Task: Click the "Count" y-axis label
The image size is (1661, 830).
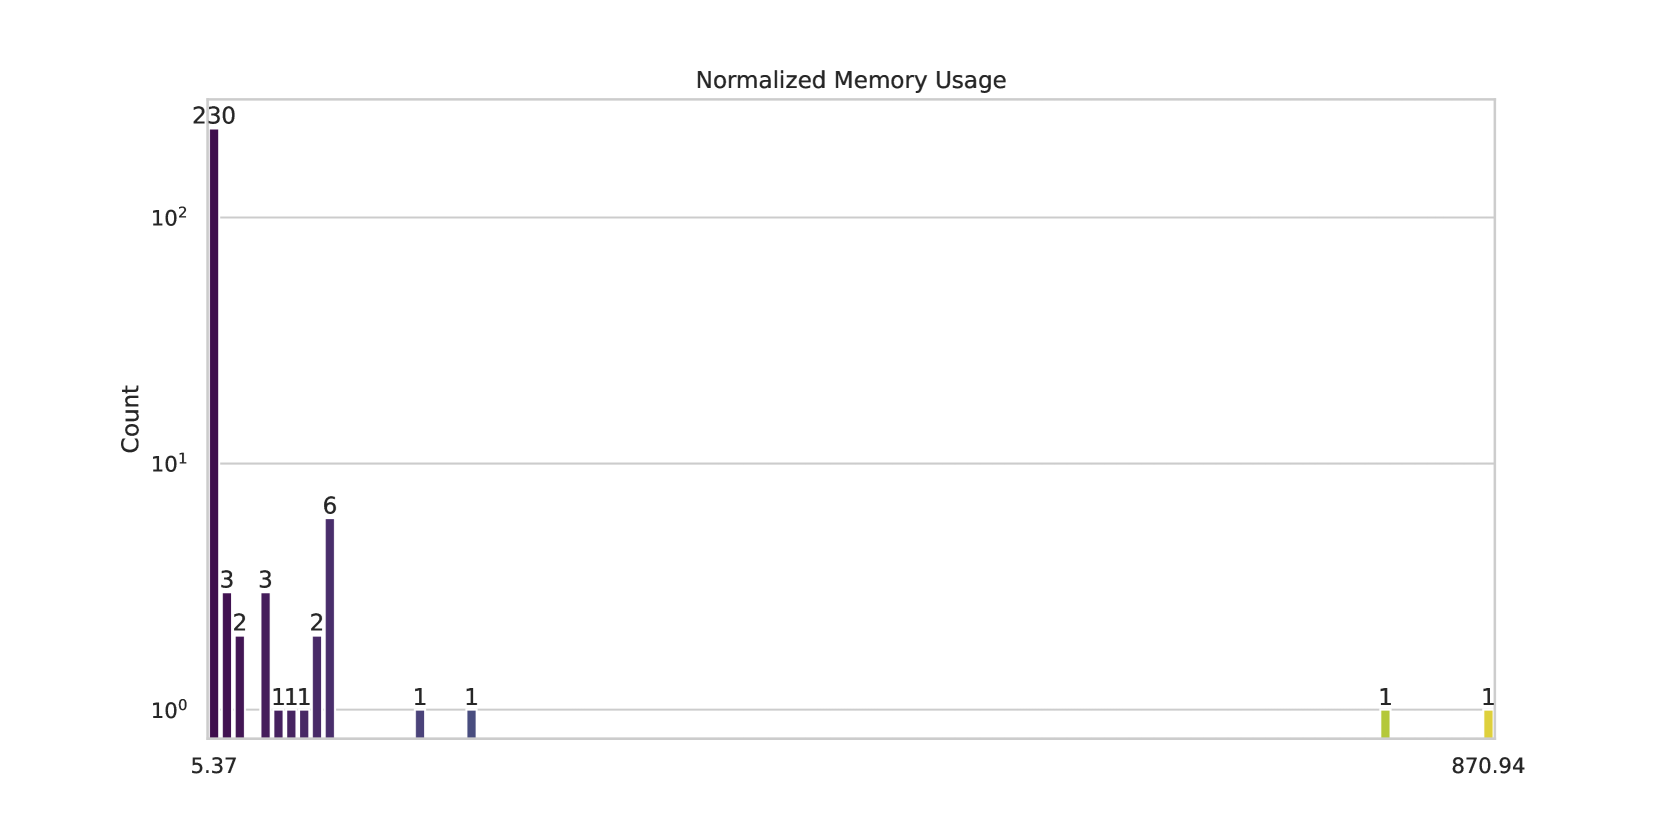Action: (x=131, y=419)
